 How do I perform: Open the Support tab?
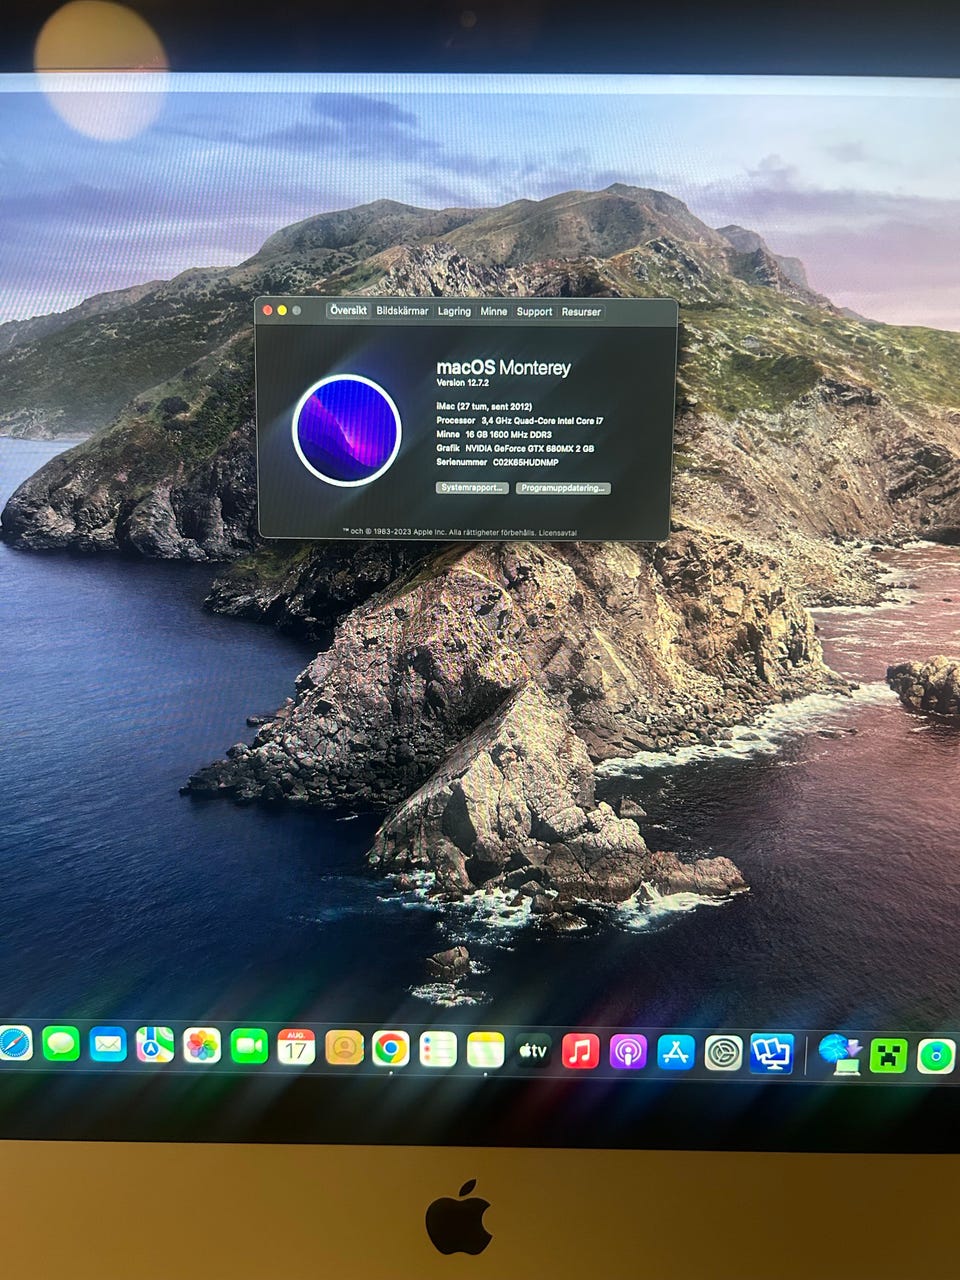click(534, 311)
